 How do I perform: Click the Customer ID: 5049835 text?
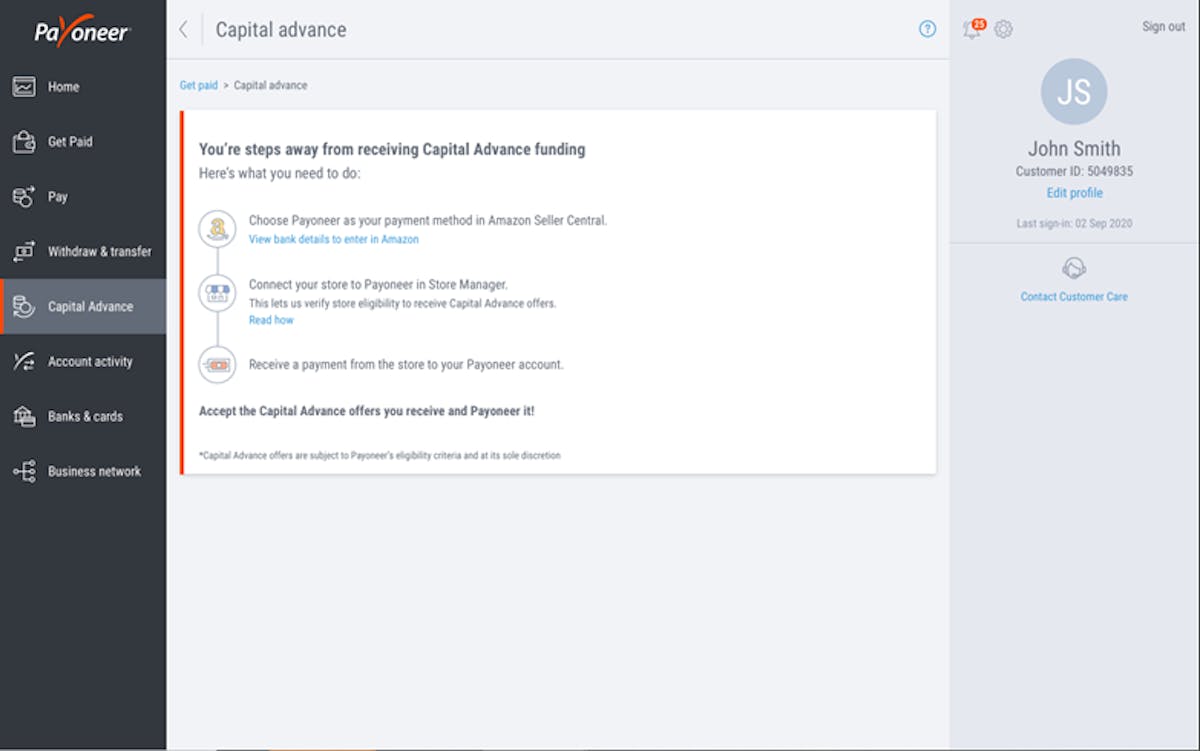(1074, 172)
